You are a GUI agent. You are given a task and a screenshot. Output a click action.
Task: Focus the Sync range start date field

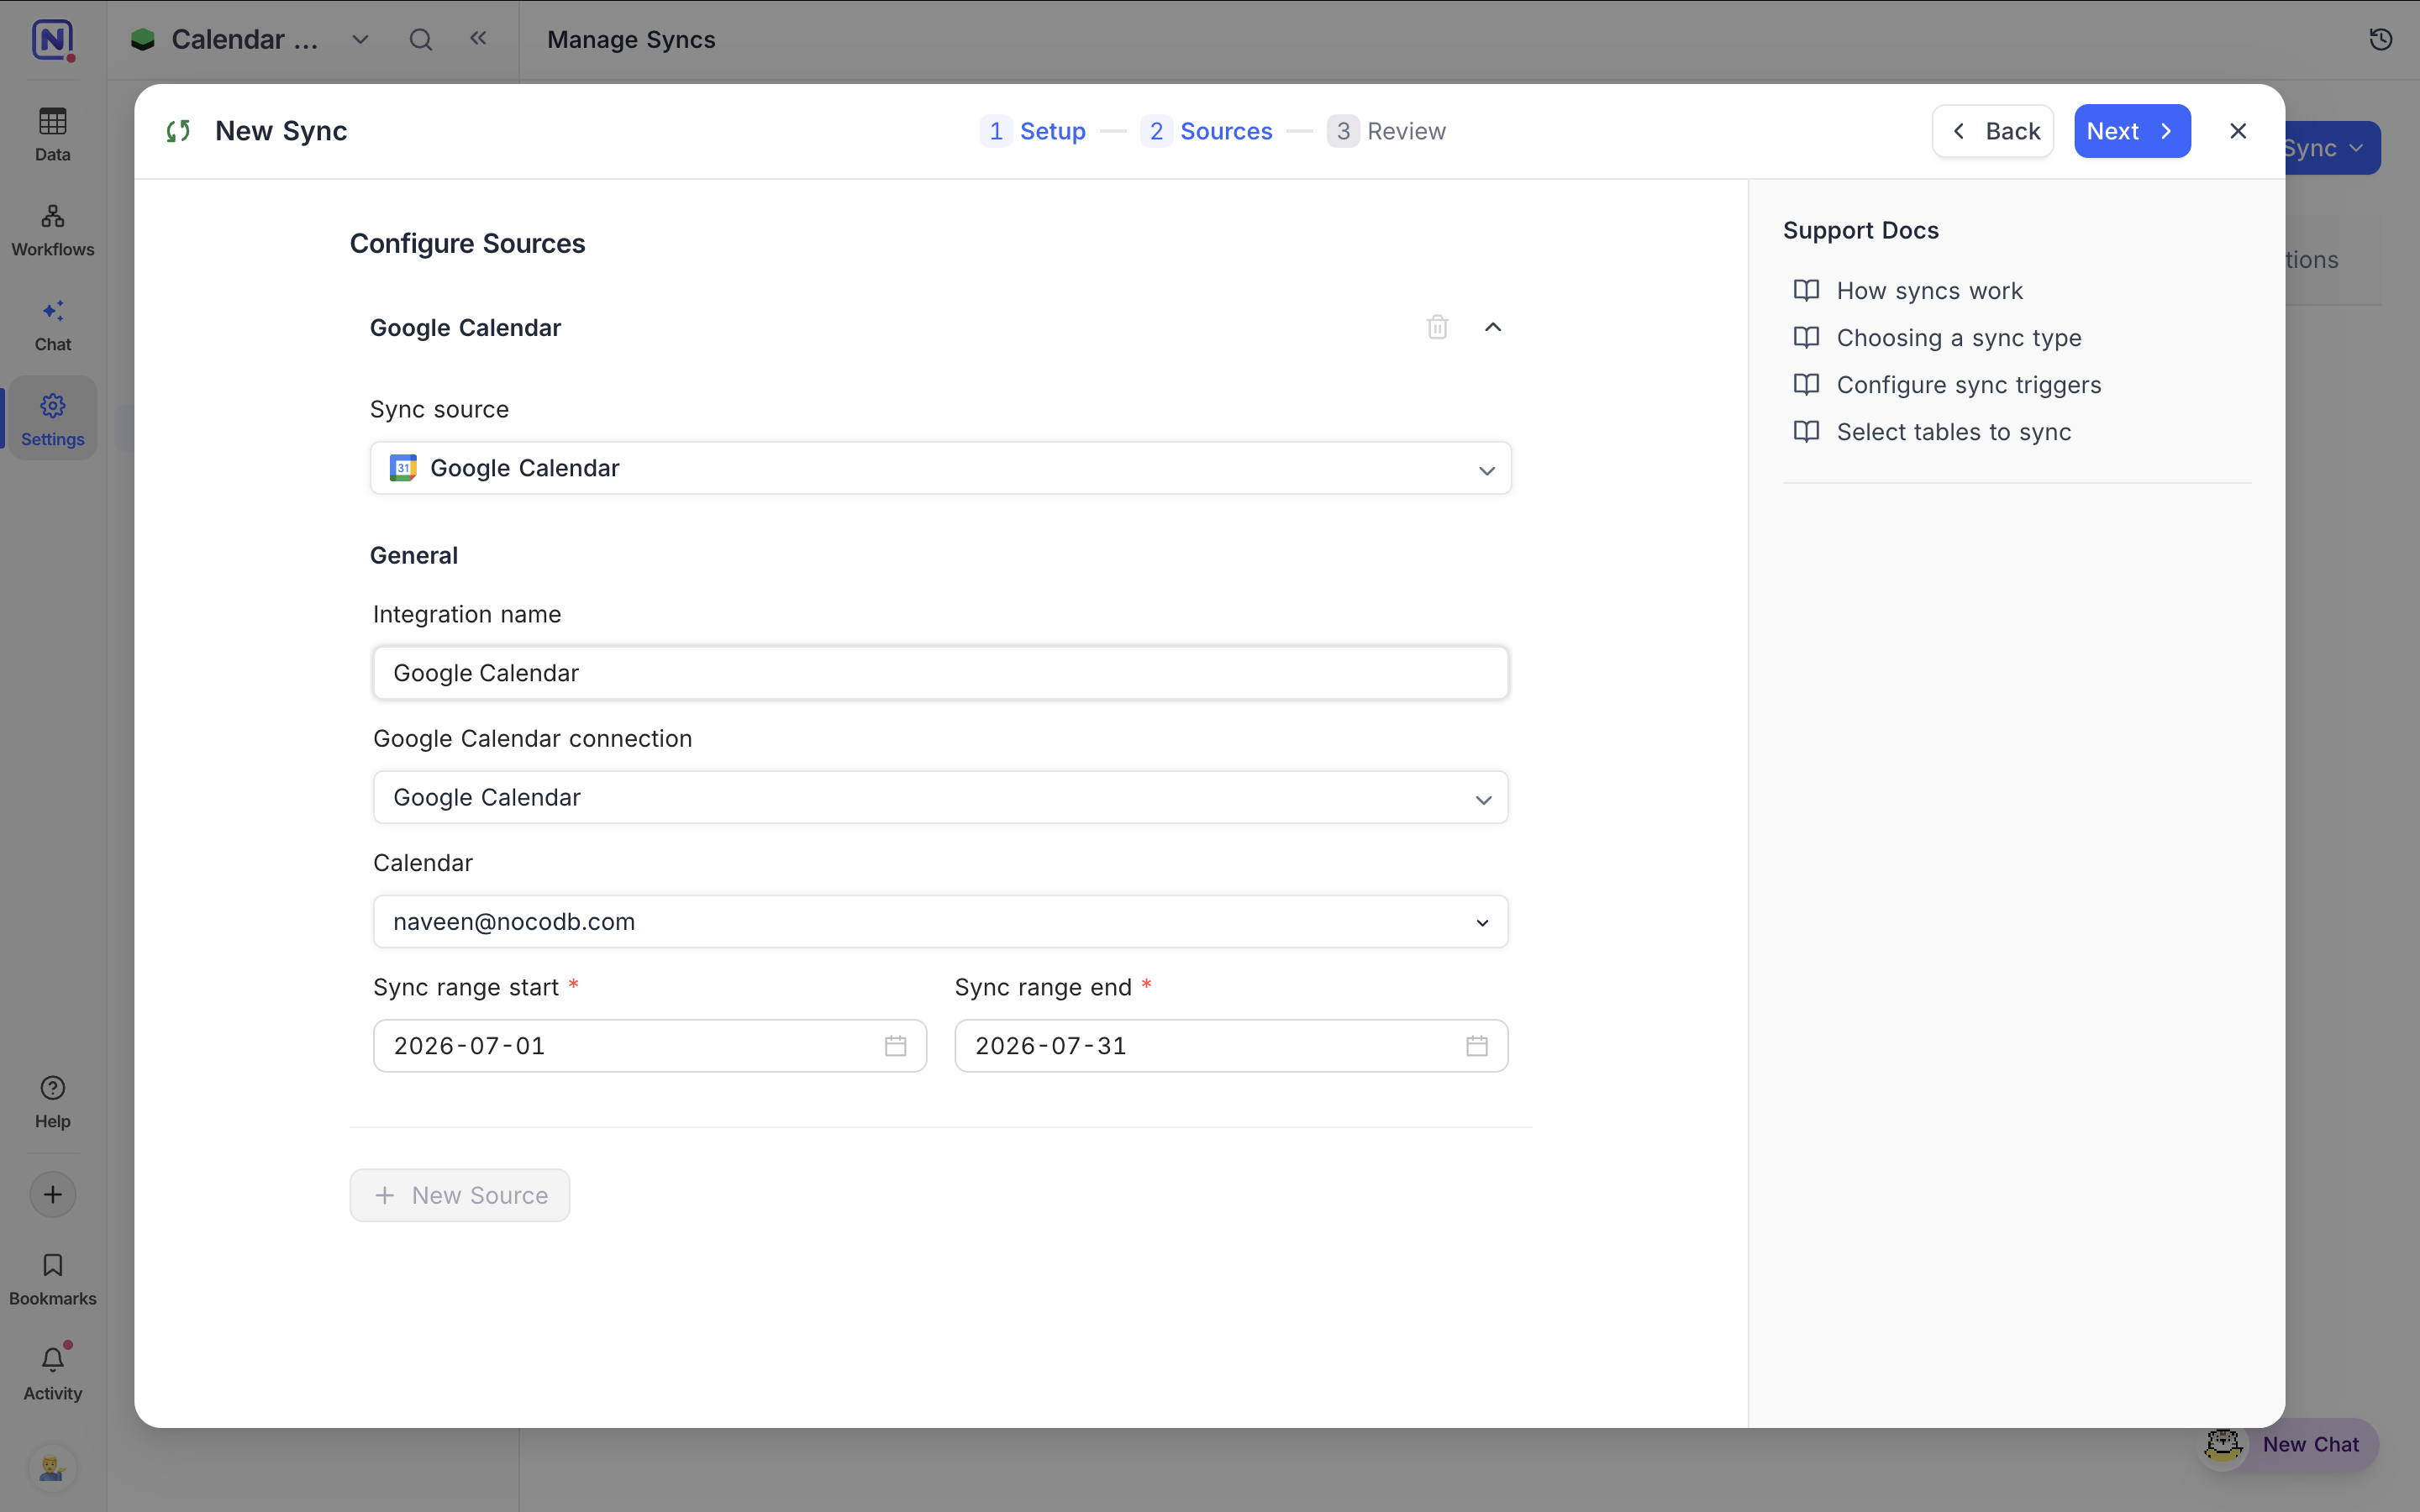click(650, 1046)
